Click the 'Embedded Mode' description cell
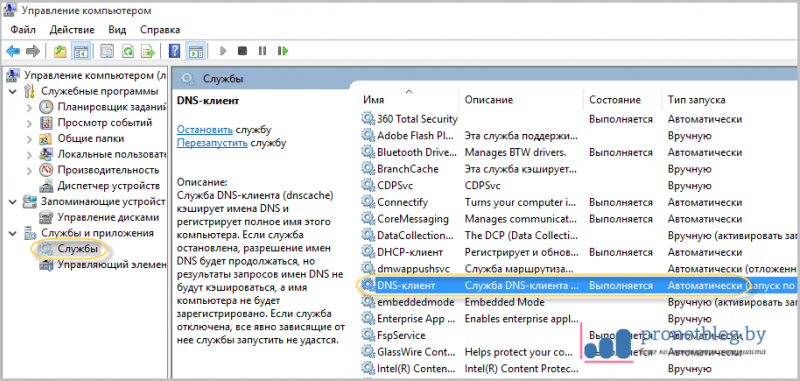The image size is (800, 381). pyautogui.click(x=505, y=302)
